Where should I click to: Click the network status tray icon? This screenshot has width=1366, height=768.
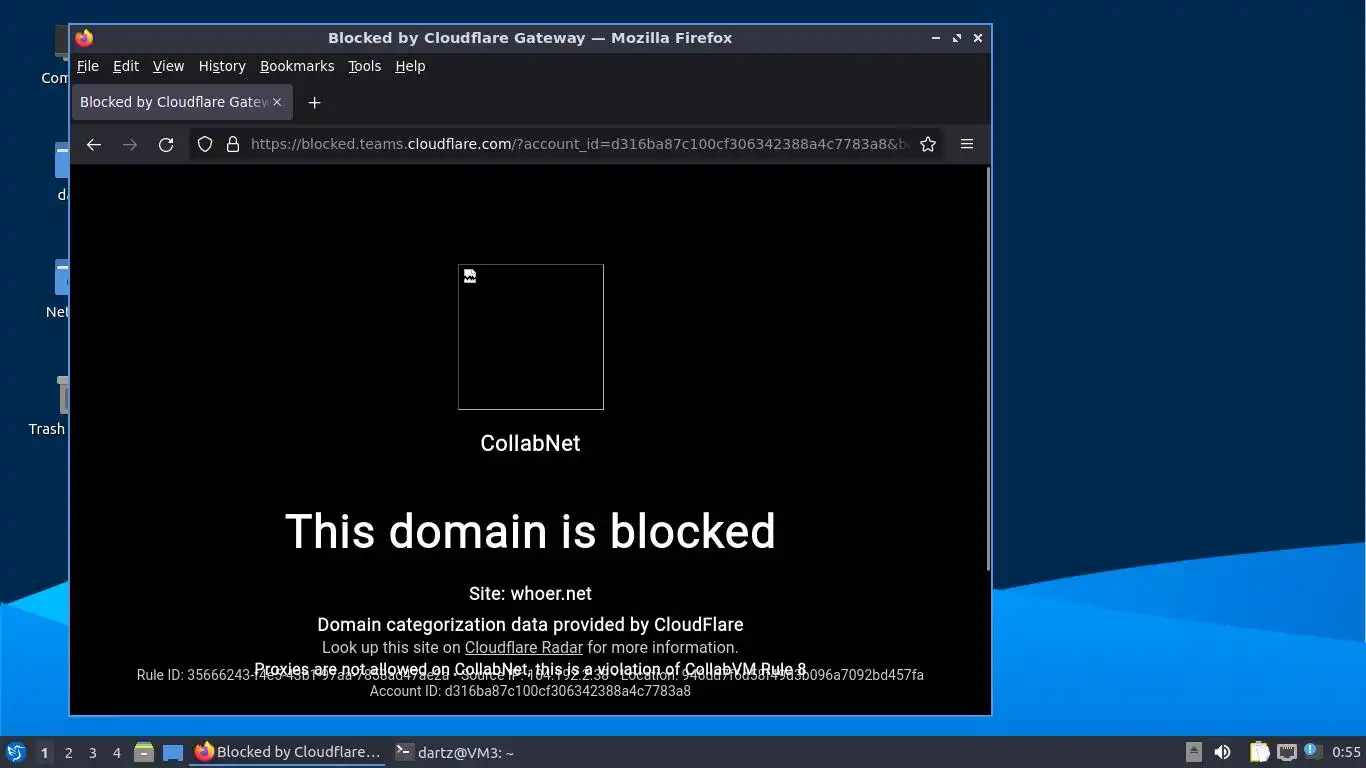[x=1287, y=752]
